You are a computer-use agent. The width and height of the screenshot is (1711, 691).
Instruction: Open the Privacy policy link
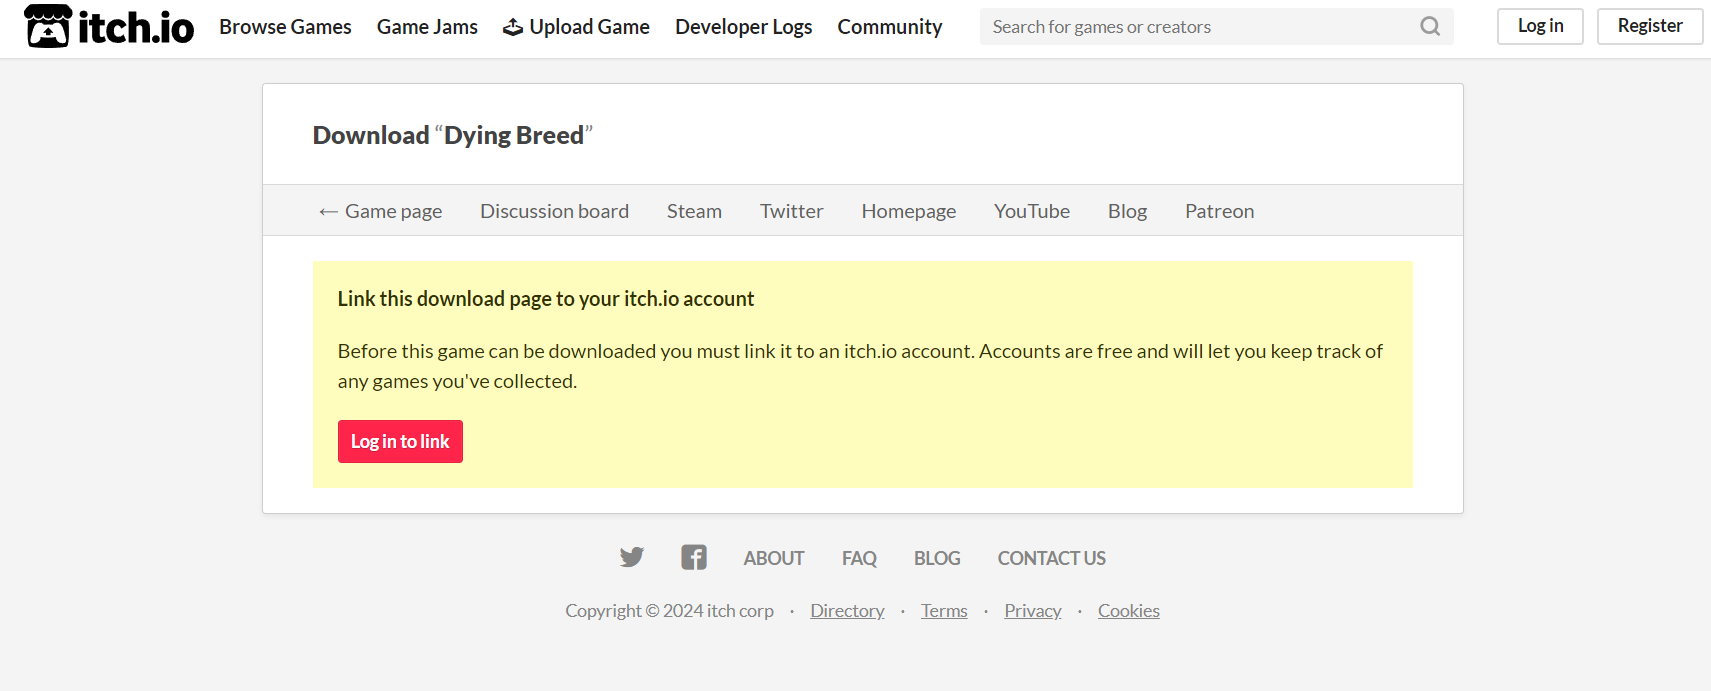click(x=1032, y=611)
